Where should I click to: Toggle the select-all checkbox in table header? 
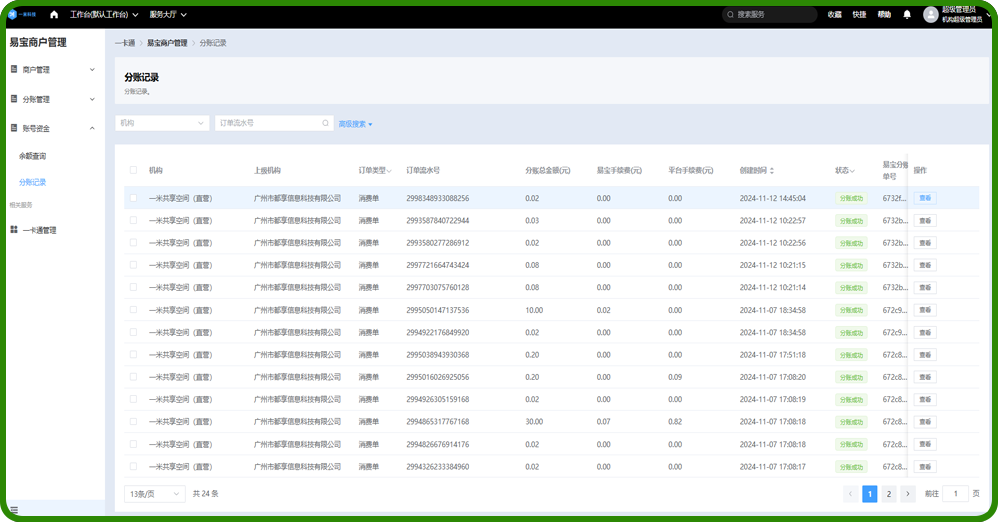[133, 171]
